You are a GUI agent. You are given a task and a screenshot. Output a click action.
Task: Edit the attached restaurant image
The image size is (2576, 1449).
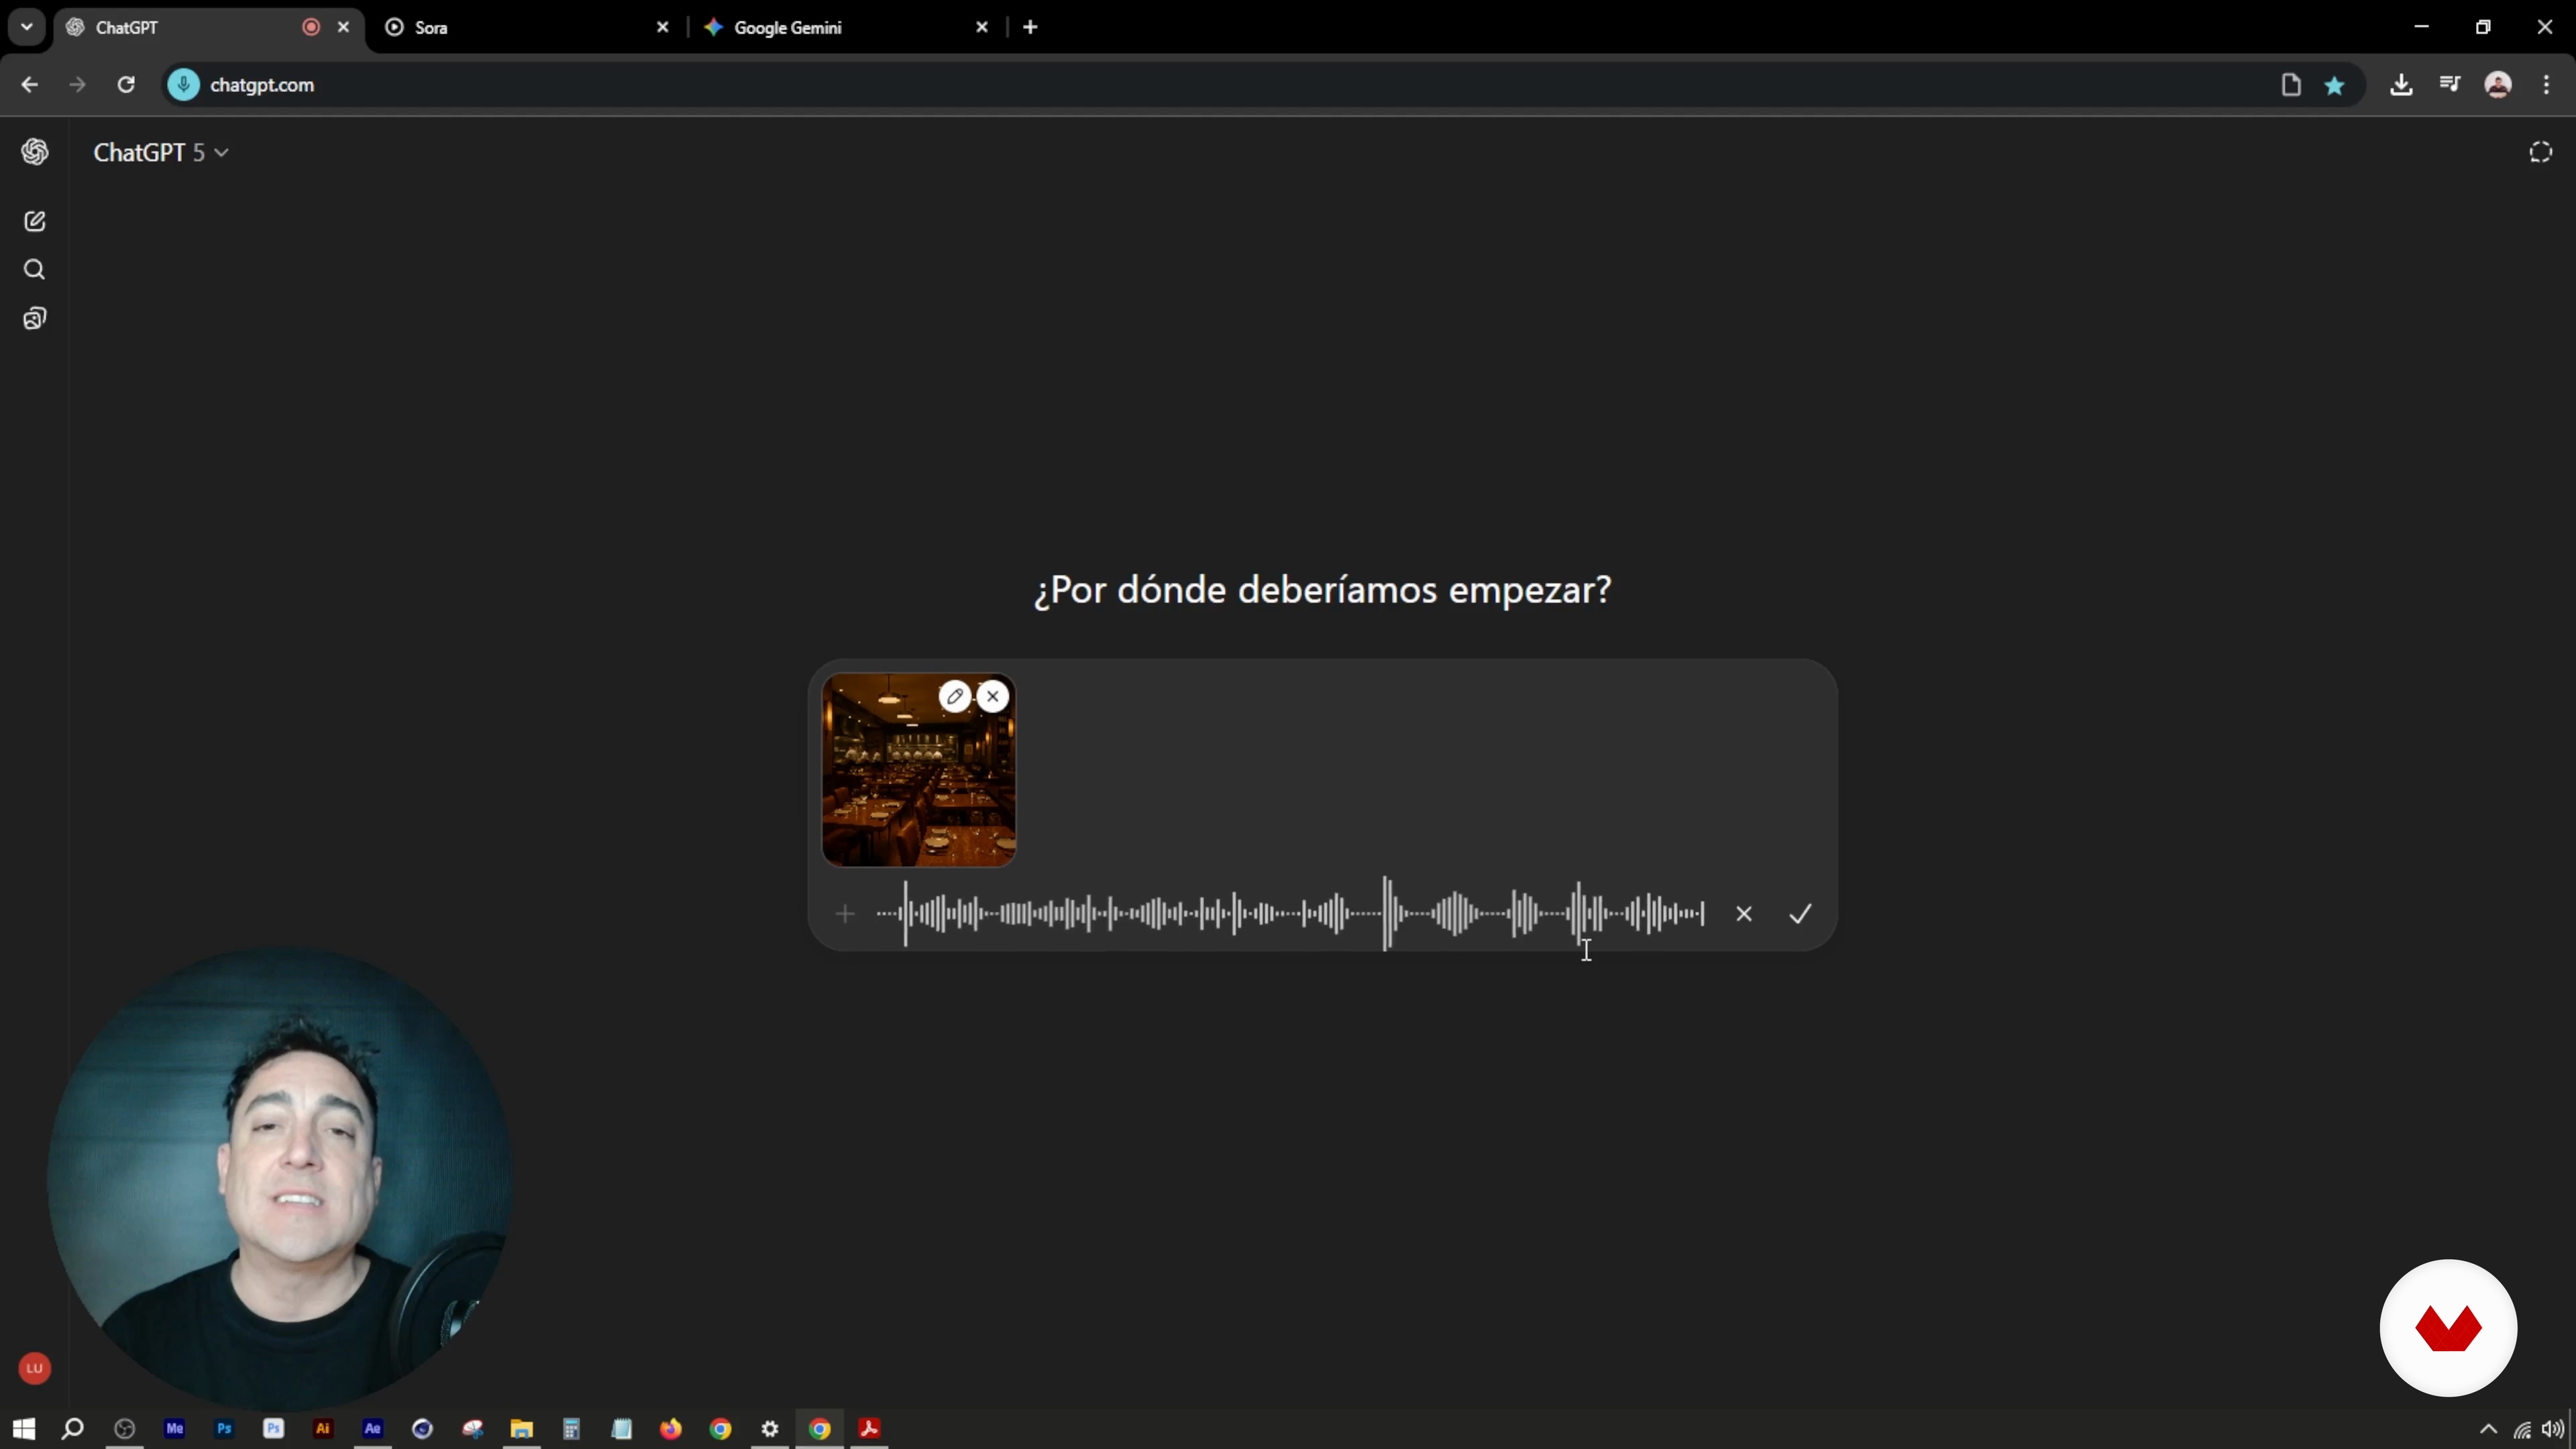pos(955,696)
